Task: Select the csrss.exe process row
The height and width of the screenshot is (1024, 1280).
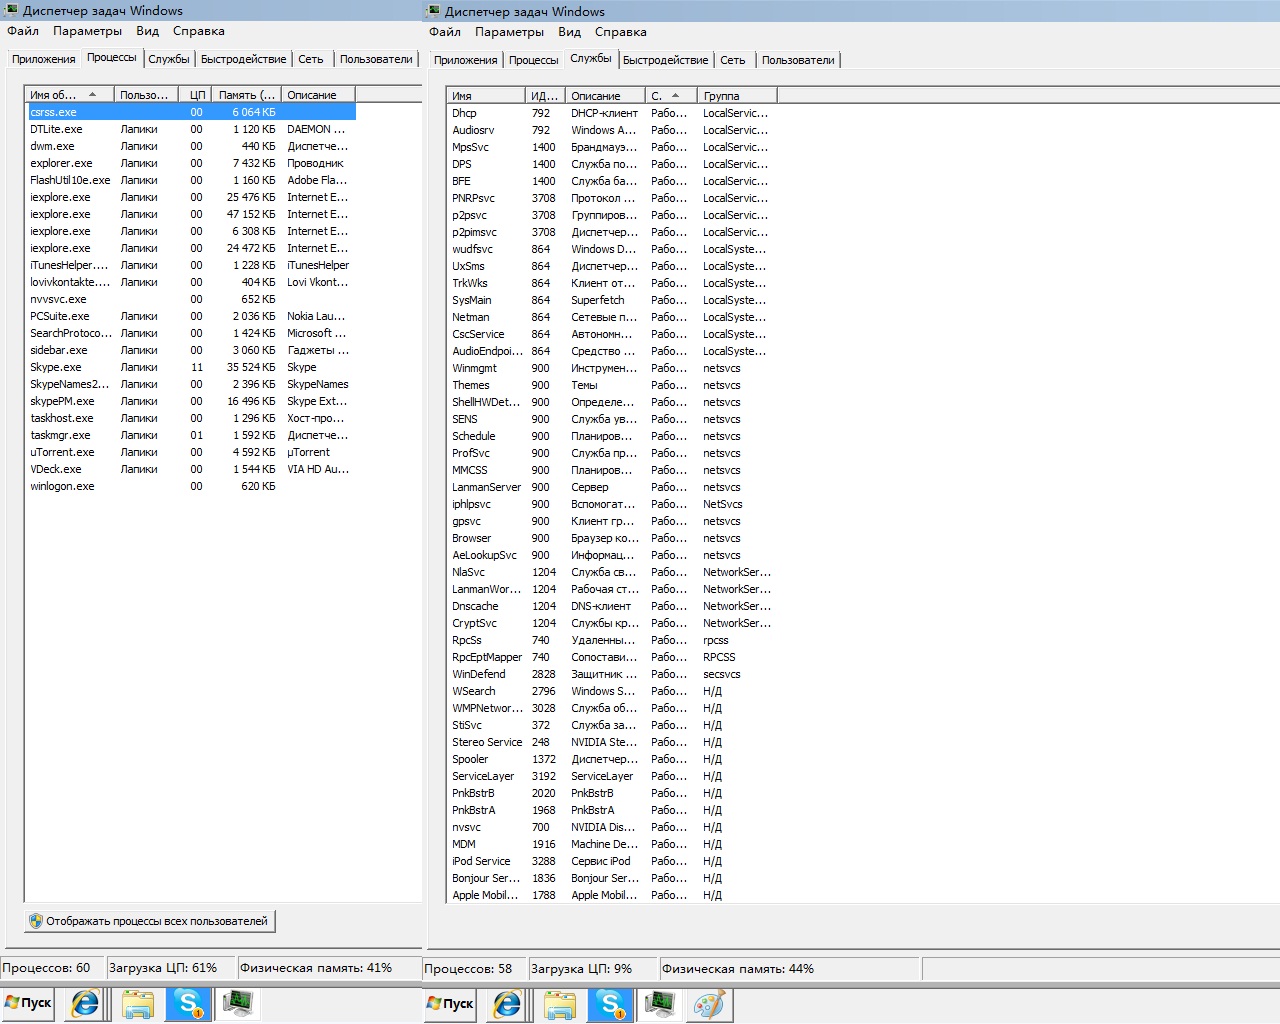Action: [191, 112]
